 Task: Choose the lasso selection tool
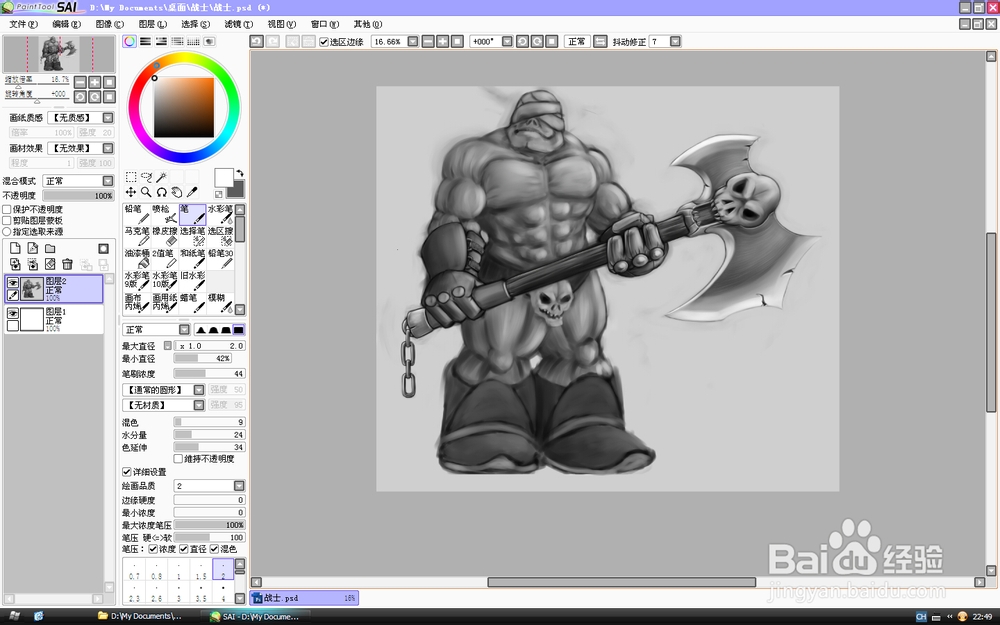point(146,177)
